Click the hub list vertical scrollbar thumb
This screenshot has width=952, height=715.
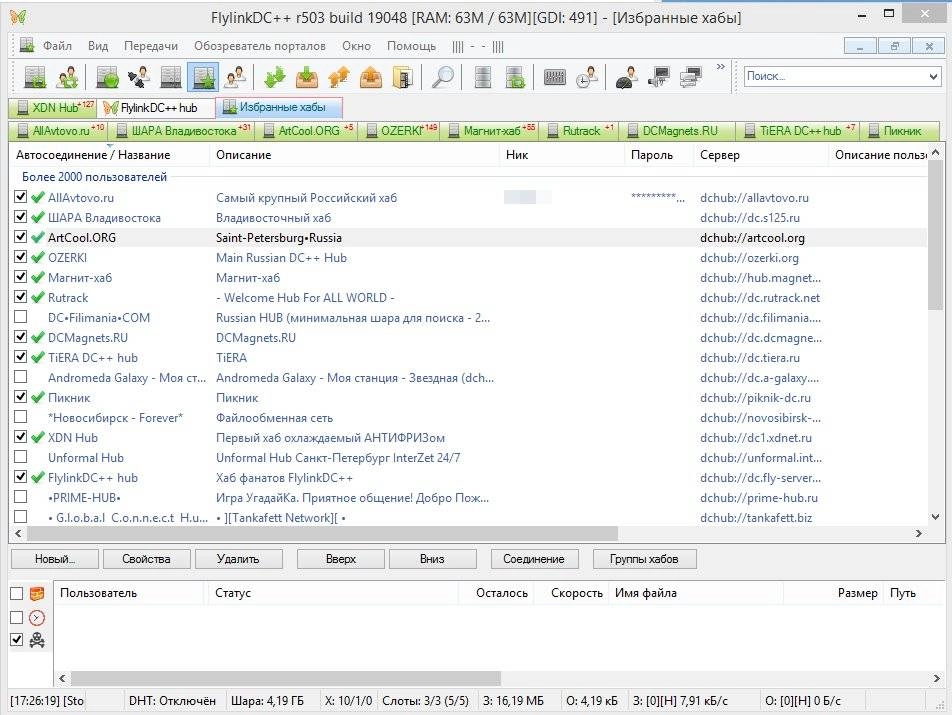click(x=936, y=237)
